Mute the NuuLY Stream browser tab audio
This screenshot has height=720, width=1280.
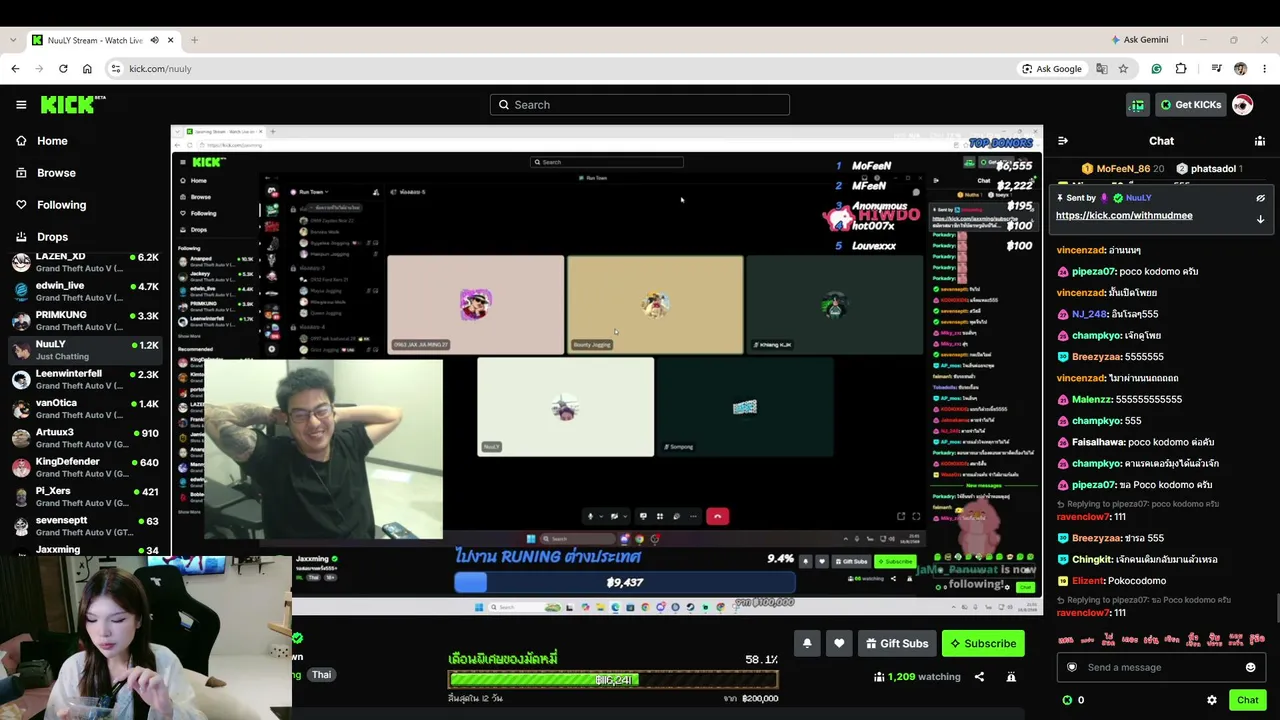(x=154, y=40)
